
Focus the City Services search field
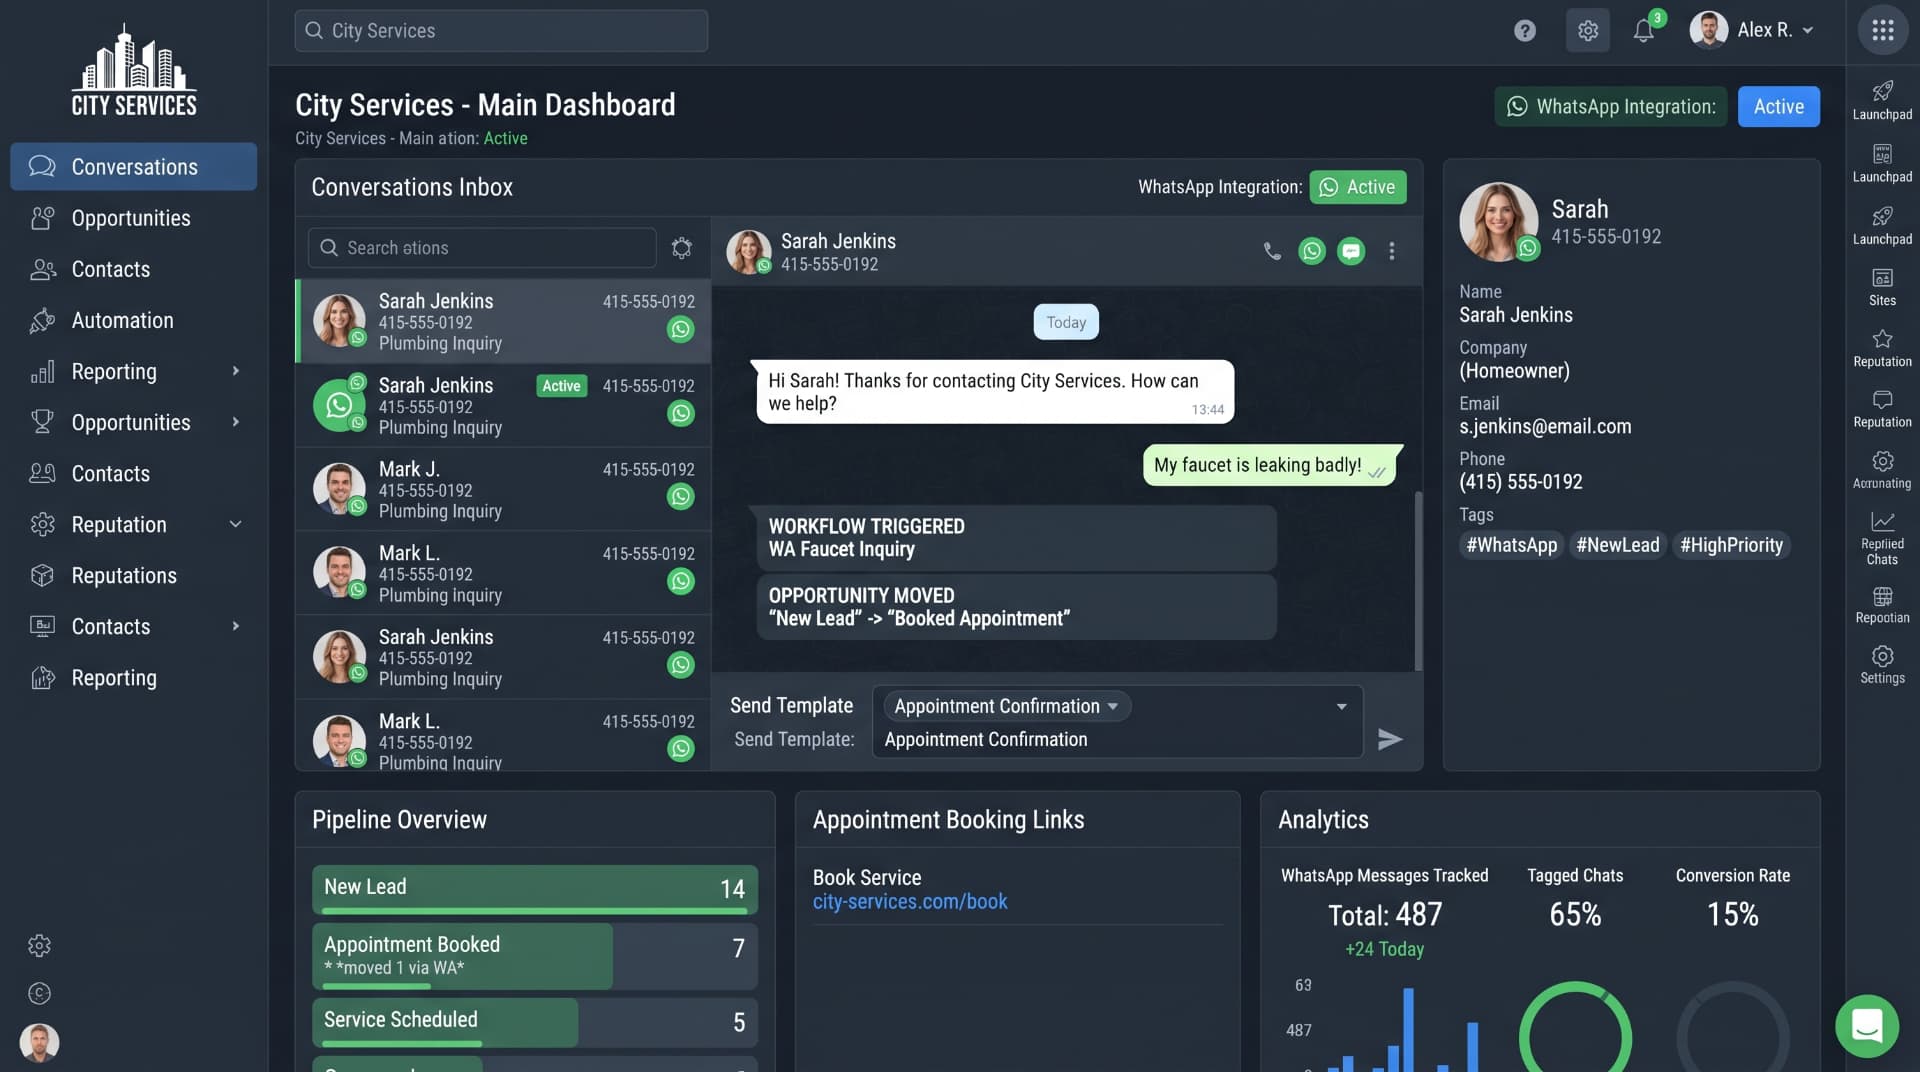[x=501, y=31]
